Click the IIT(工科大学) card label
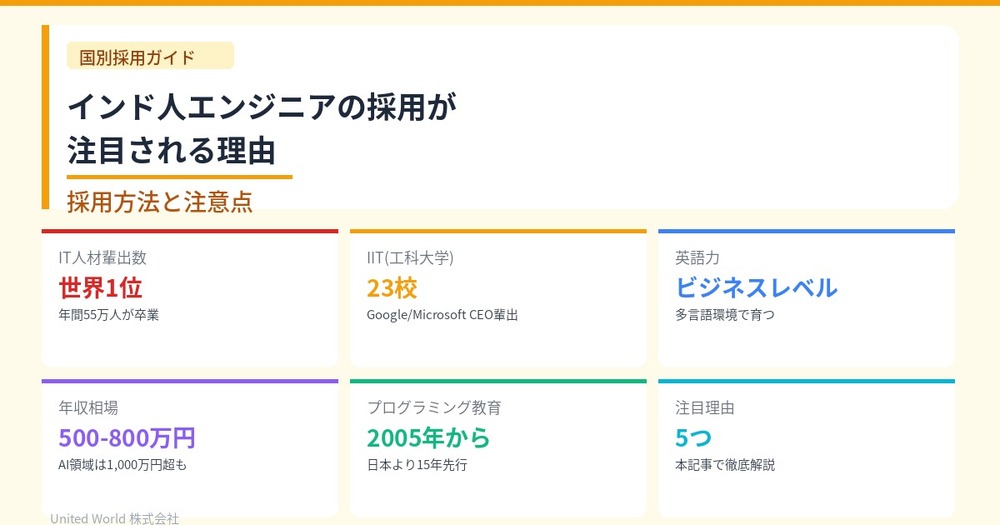The width and height of the screenshot is (1000, 525). pos(410,258)
